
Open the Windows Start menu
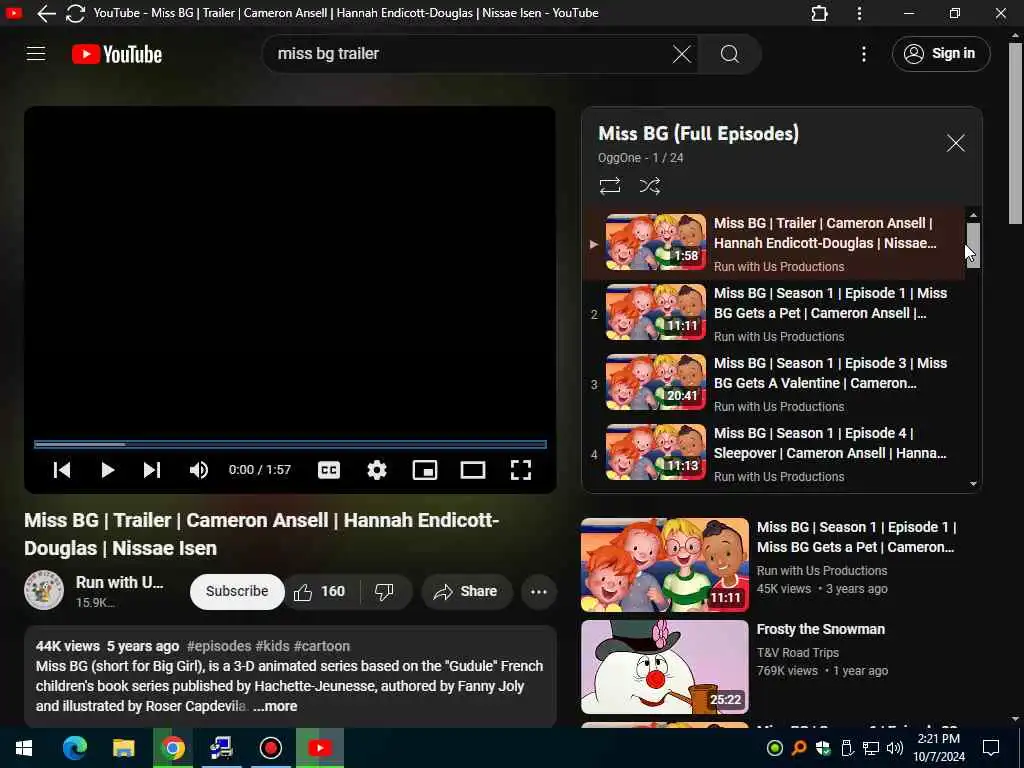[x=24, y=748]
